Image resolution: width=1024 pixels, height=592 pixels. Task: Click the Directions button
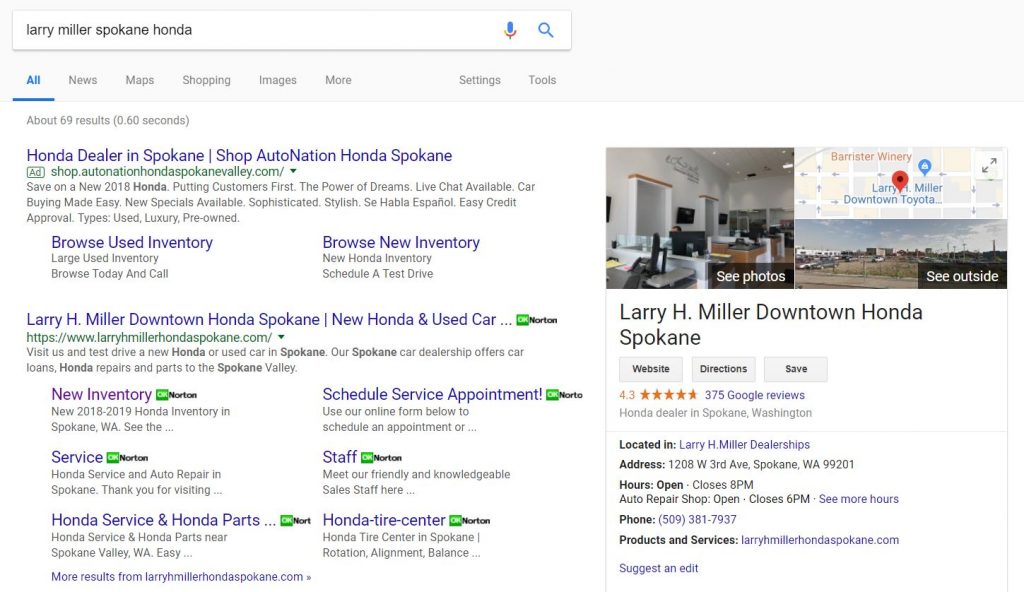[724, 369]
